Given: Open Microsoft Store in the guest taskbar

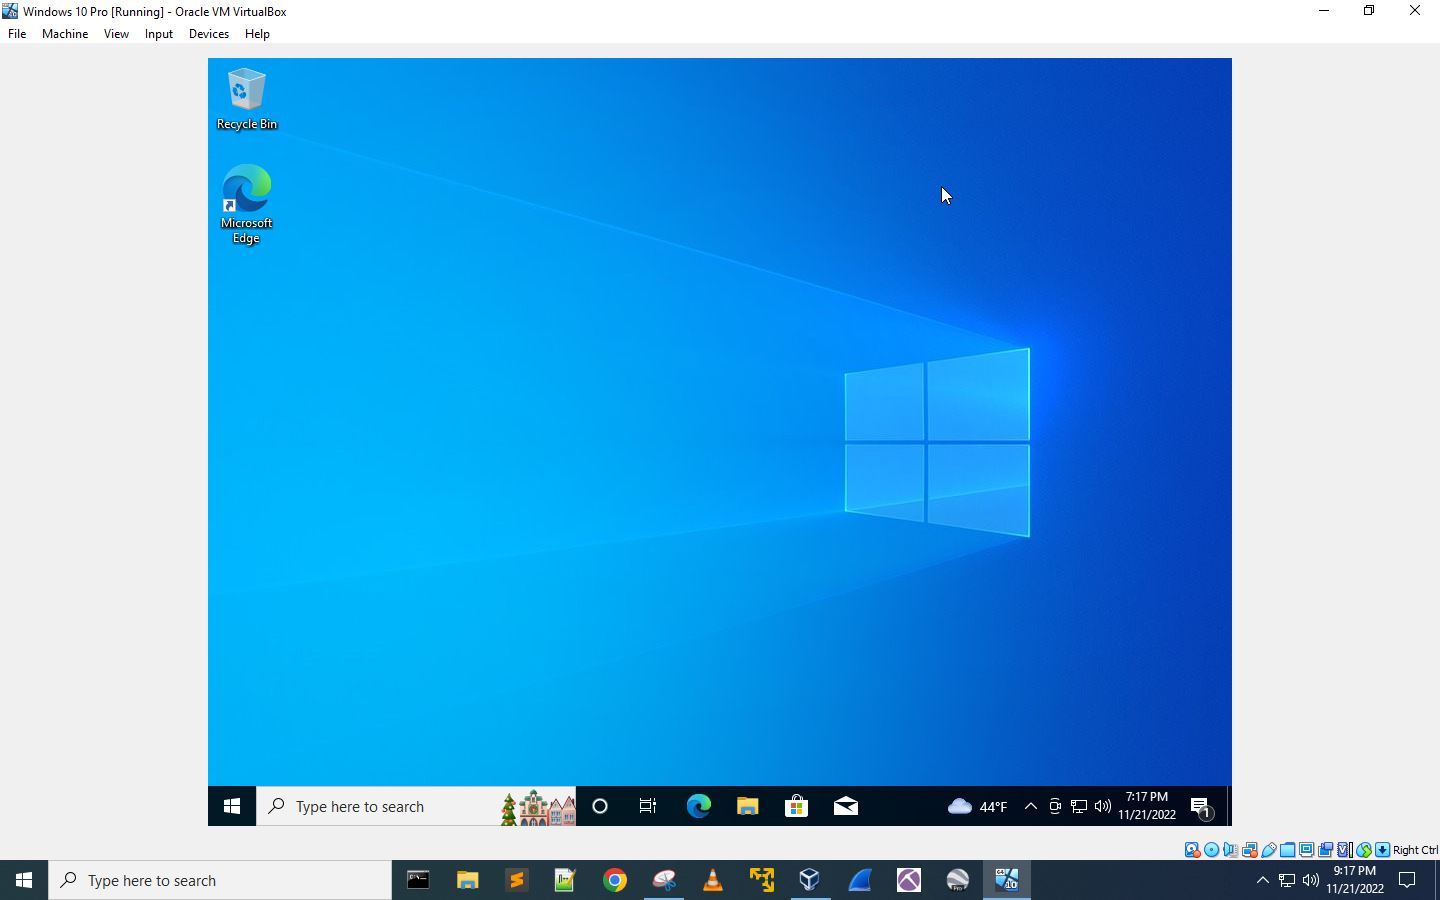Looking at the screenshot, I should tap(796, 806).
